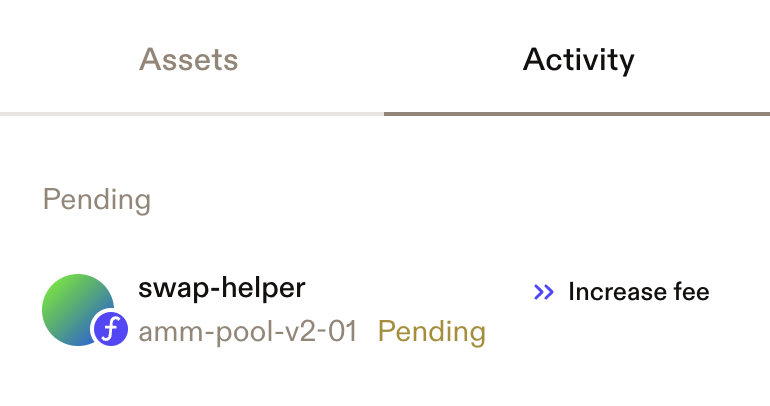770x406 pixels.
Task: Click the Assets label text
Action: pos(189,59)
